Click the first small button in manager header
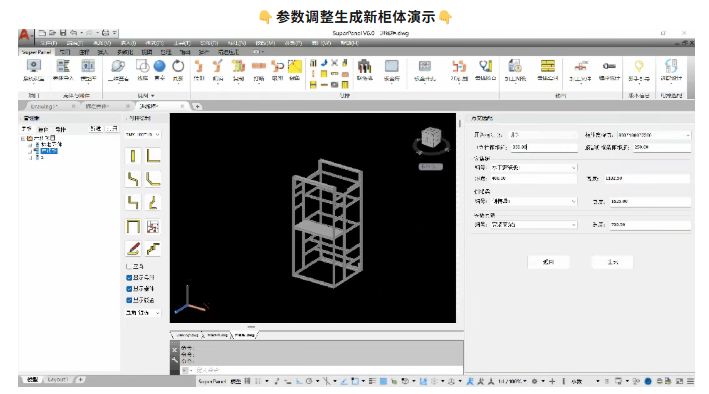The image size is (709, 394). pyautogui.click(x=95, y=129)
